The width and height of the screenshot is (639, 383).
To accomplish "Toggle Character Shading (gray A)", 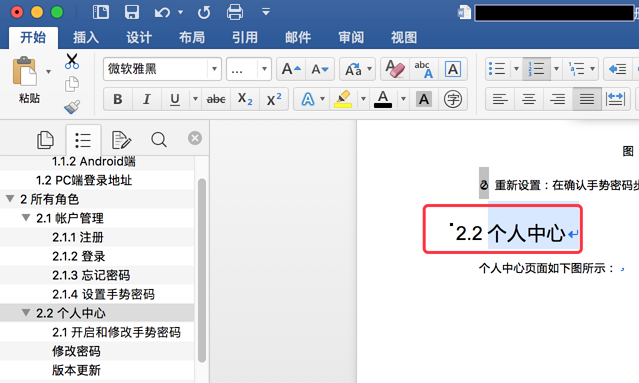I will pos(424,99).
